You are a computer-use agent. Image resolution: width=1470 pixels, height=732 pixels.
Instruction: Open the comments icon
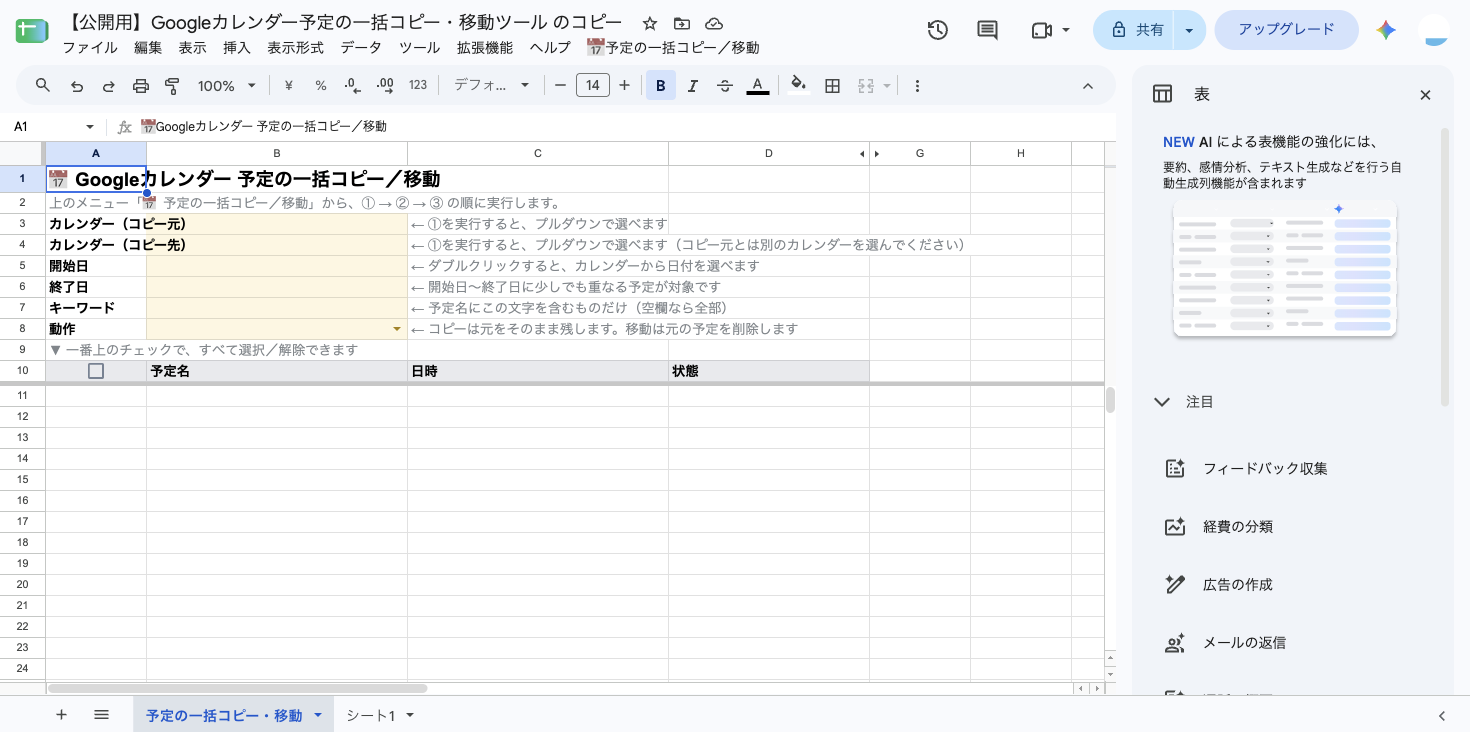(x=987, y=30)
